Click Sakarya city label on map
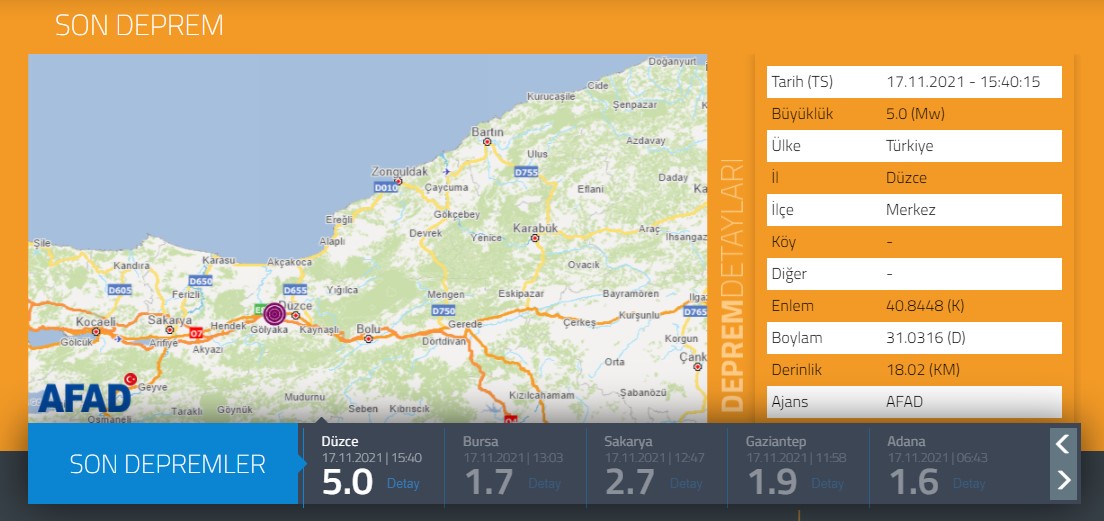This screenshot has width=1104, height=521. (x=170, y=320)
